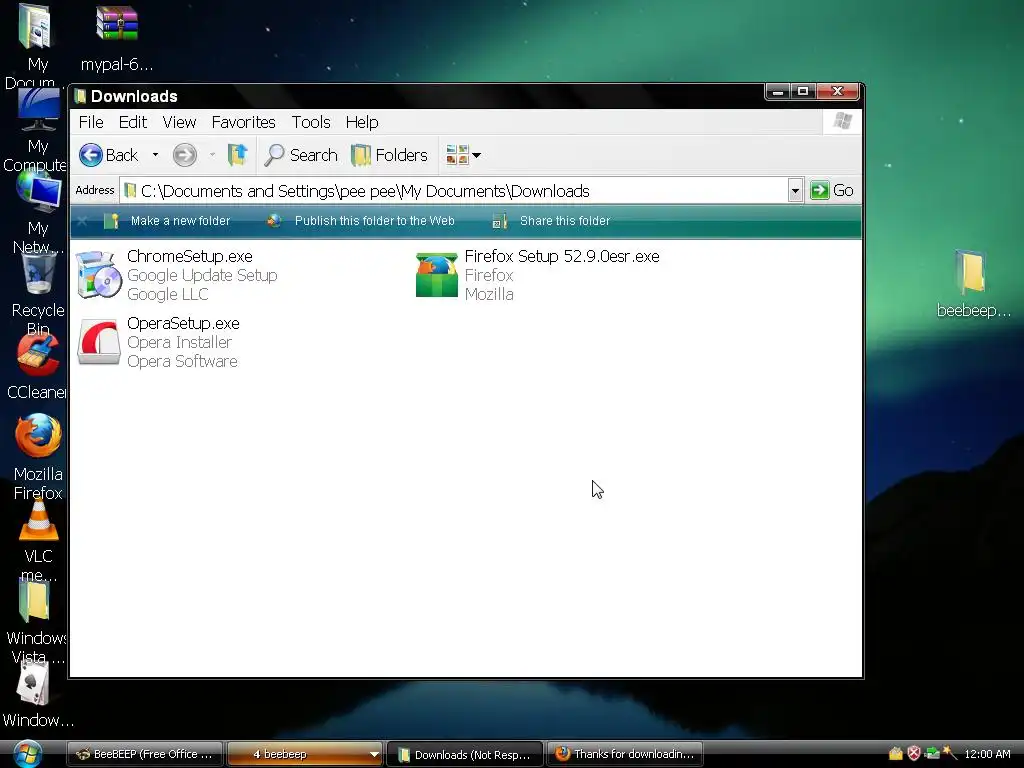Click the Firefox Setup 52.9.0esr.exe name
The width and height of the screenshot is (1024, 768).
pyautogui.click(x=562, y=256)
